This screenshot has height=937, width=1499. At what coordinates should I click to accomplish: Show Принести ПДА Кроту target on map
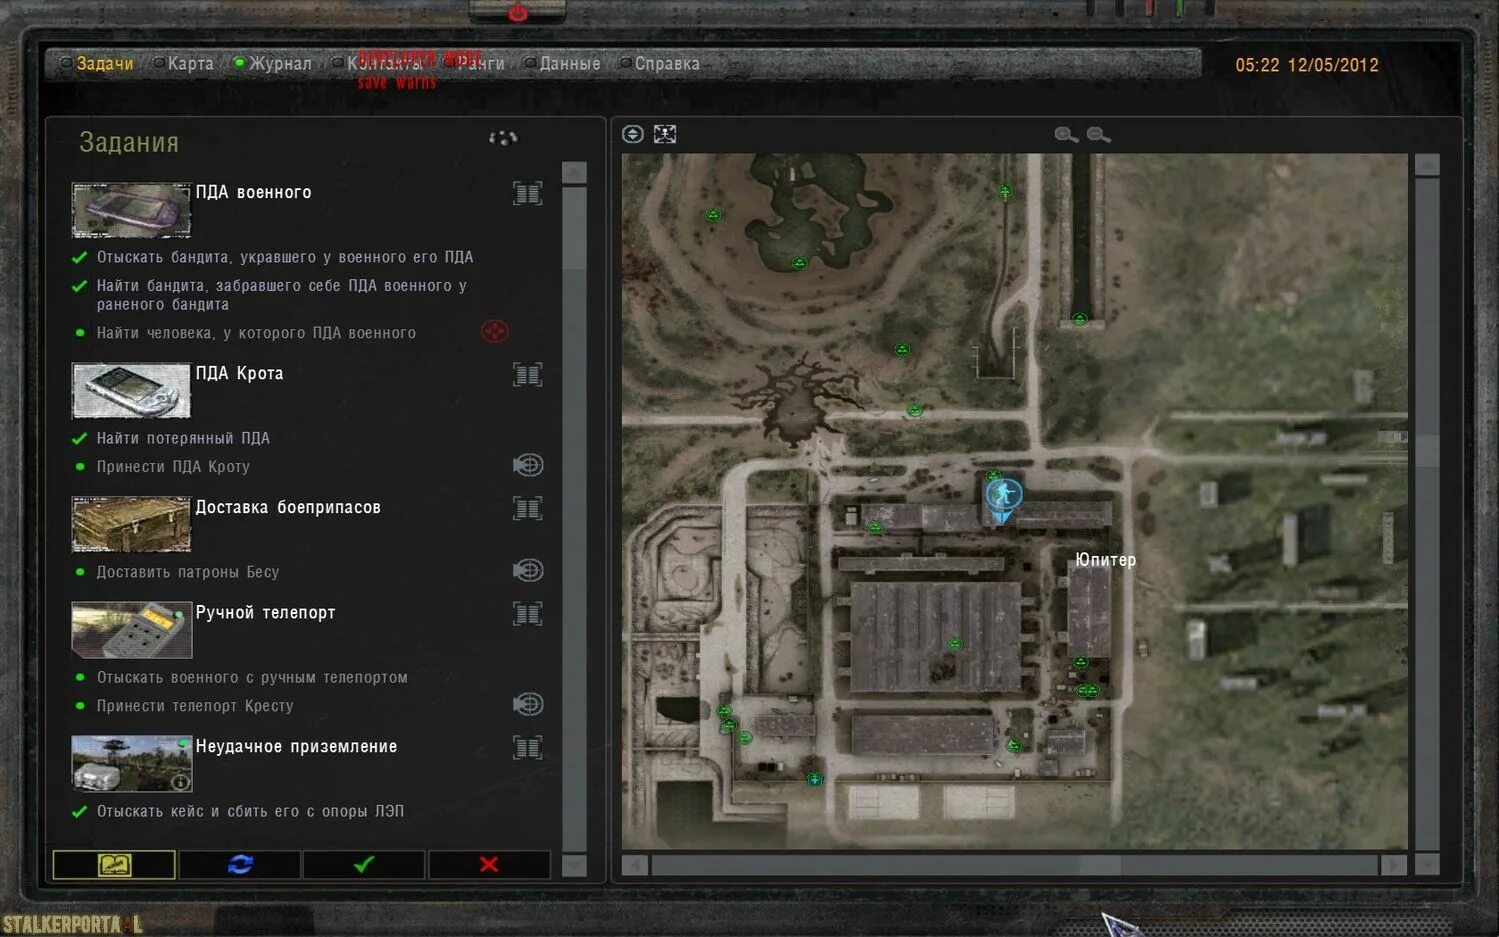tap(528, 465)
